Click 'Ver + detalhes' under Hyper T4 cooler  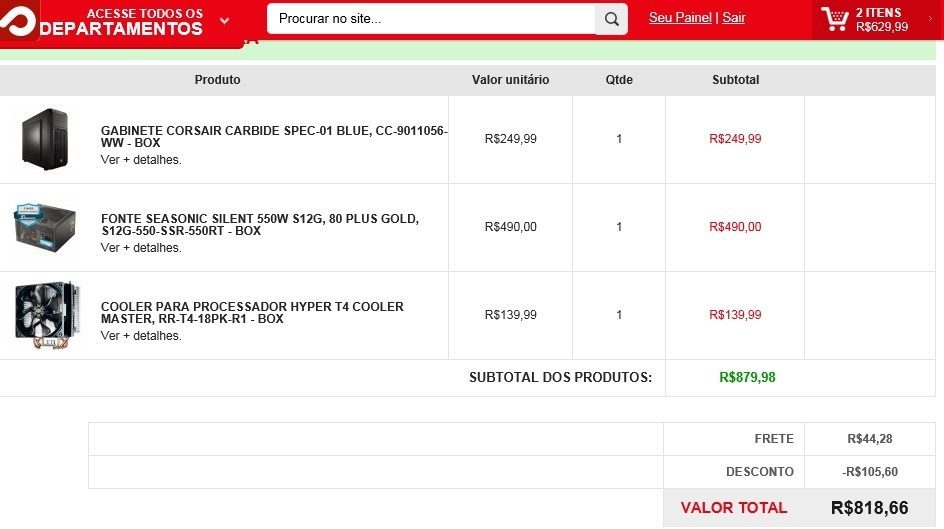click(141, 336)
